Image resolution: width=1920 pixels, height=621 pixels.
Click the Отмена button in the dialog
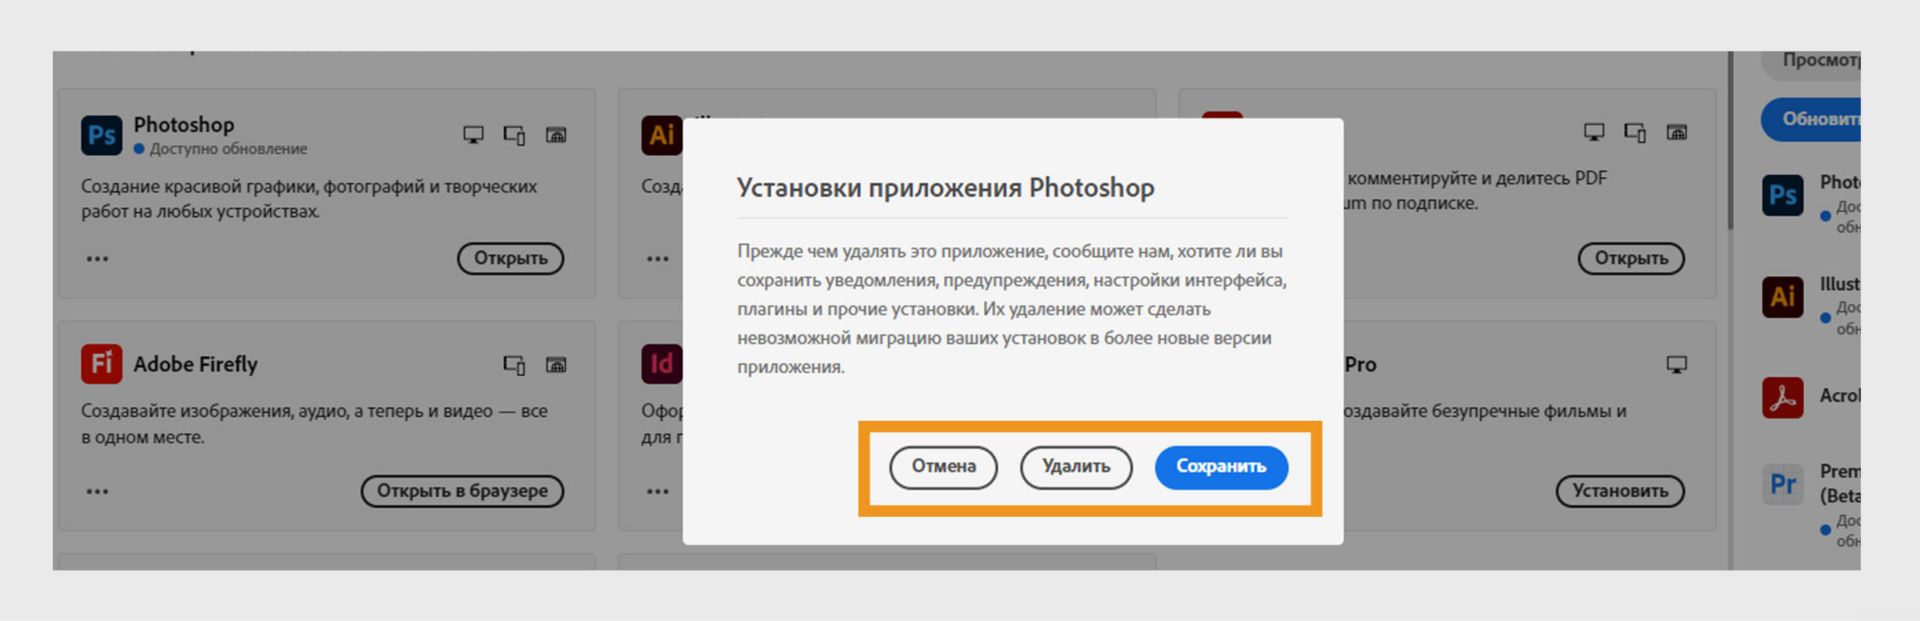point(943,467)
